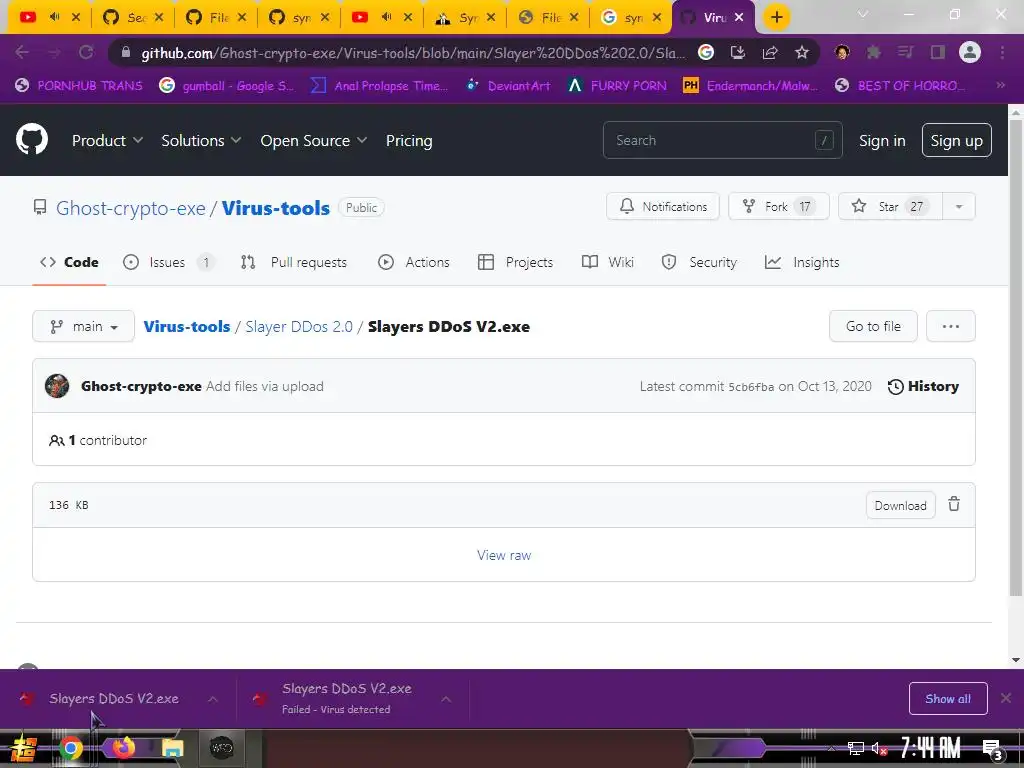Delete file using the trash icon

pos(954,504)
